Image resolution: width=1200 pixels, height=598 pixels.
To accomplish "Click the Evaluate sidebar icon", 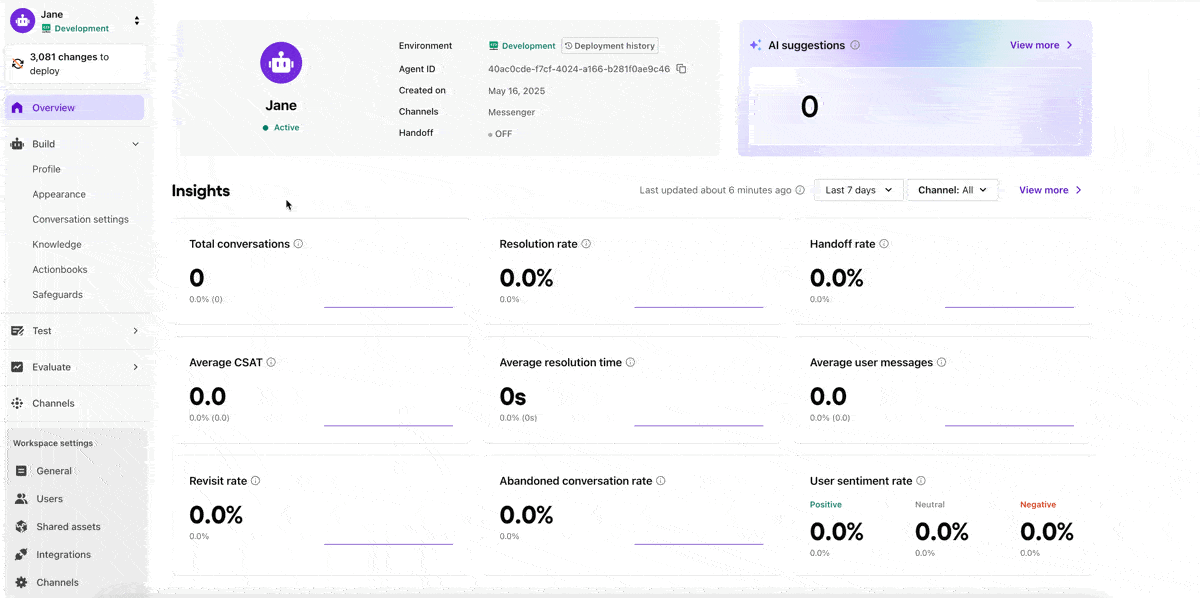I will [x=18, y=366].
